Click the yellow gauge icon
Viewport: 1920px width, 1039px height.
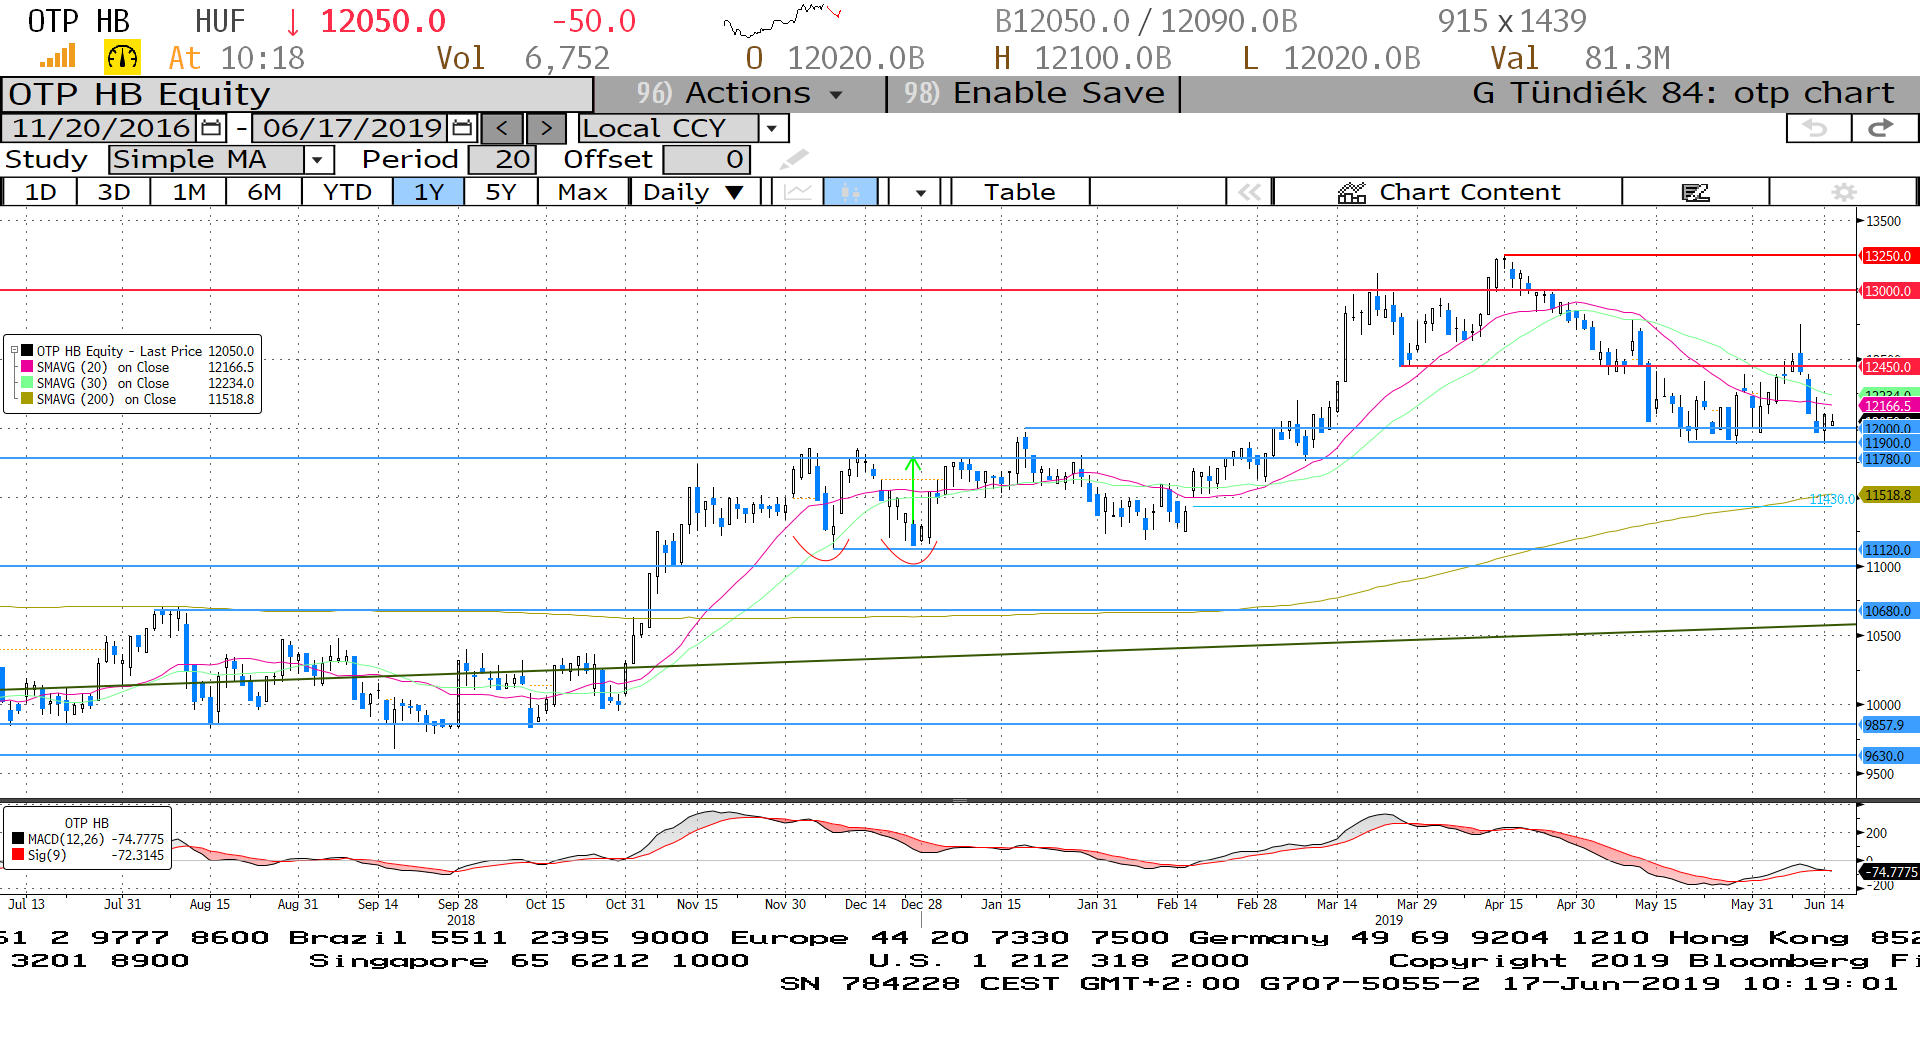point(122,57)
